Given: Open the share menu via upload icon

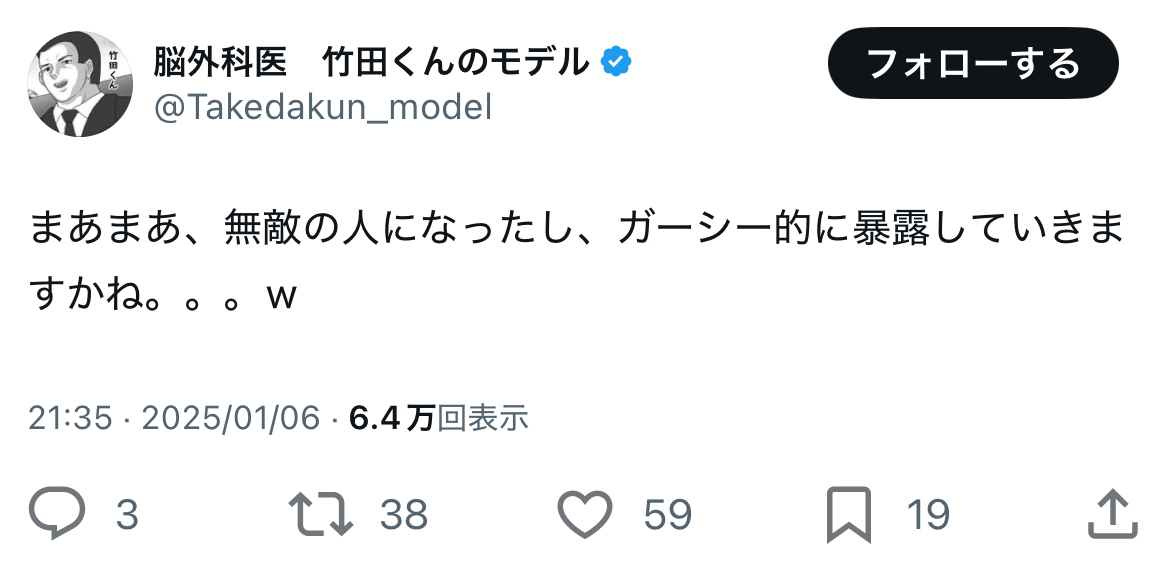Looking at the screenshot, I should (x=1112, y=515).
